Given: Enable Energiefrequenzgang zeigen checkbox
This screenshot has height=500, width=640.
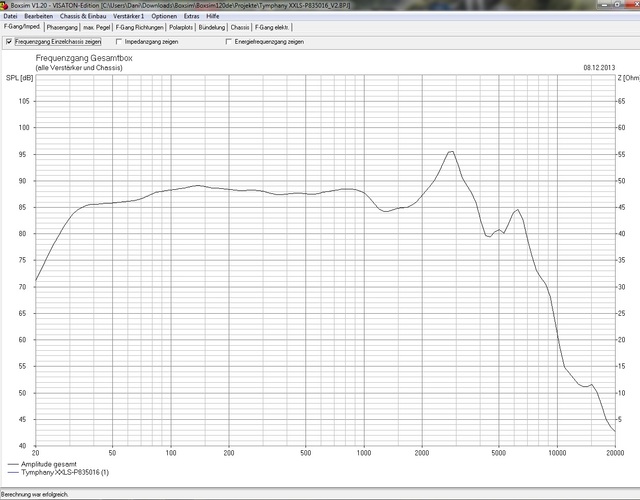Looking at the screenshot, I should coord(229,42).
